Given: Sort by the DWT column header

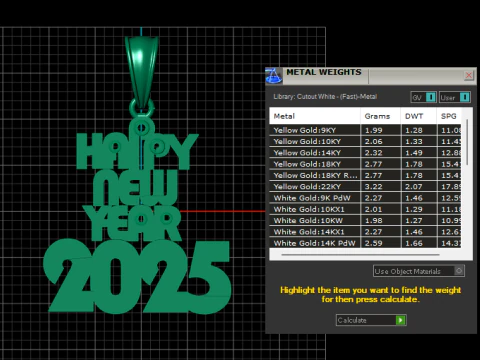Looking at the screenshot, I should [x=418, y=116].
